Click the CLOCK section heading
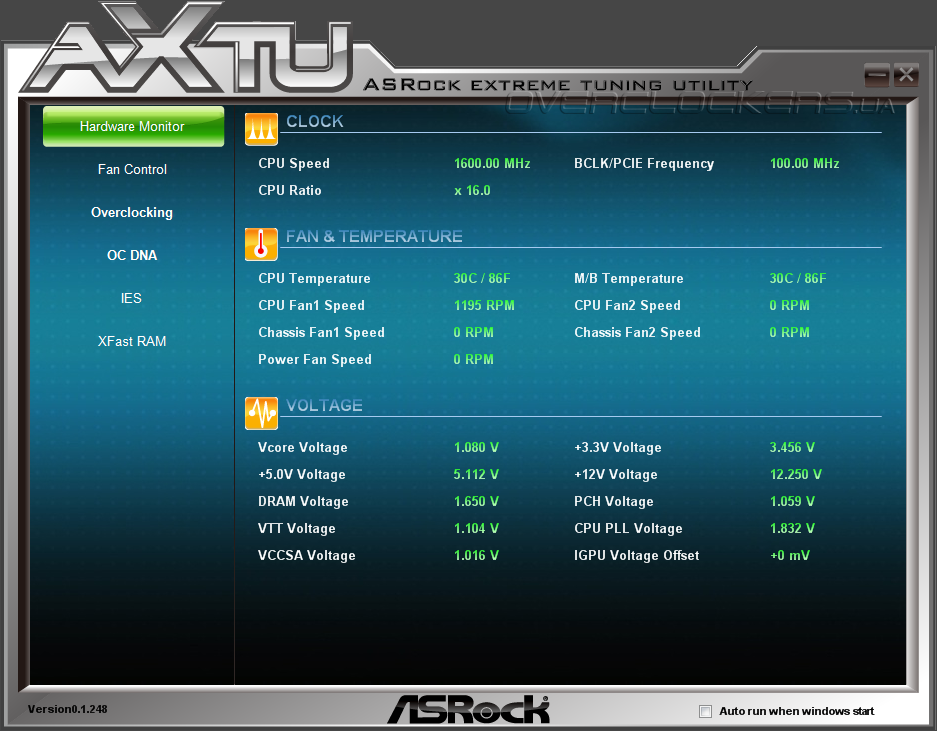The width and height of the screenshot is (937, 731). [x=315, y=121]
